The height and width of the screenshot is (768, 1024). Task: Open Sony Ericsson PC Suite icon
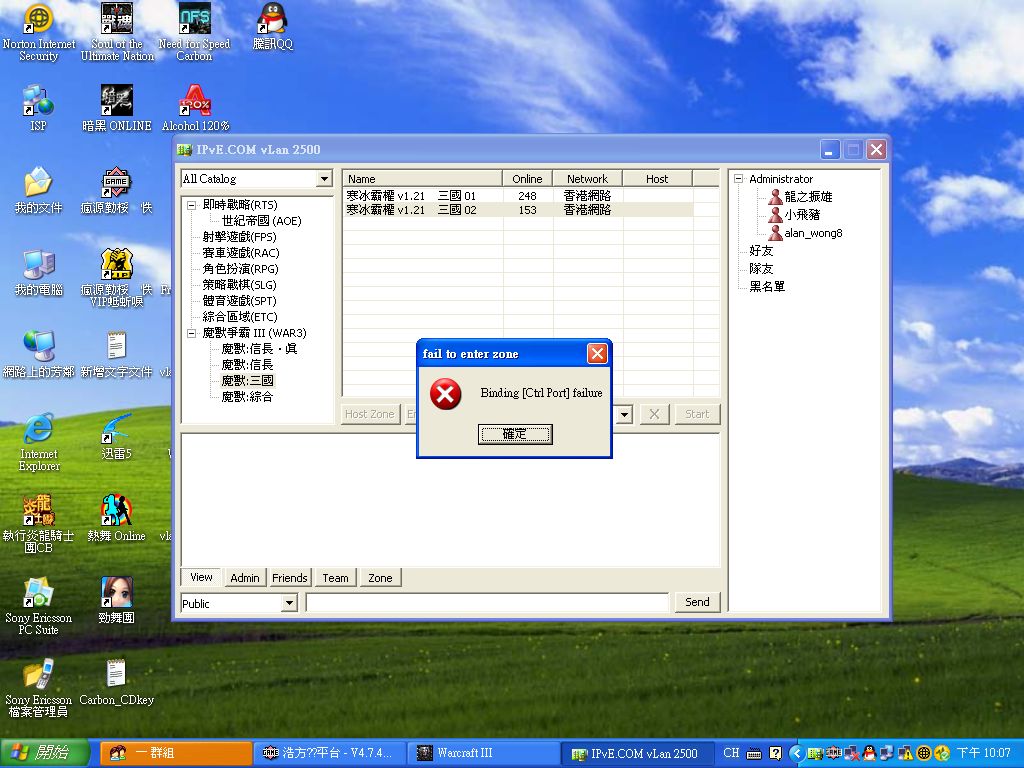38,593
